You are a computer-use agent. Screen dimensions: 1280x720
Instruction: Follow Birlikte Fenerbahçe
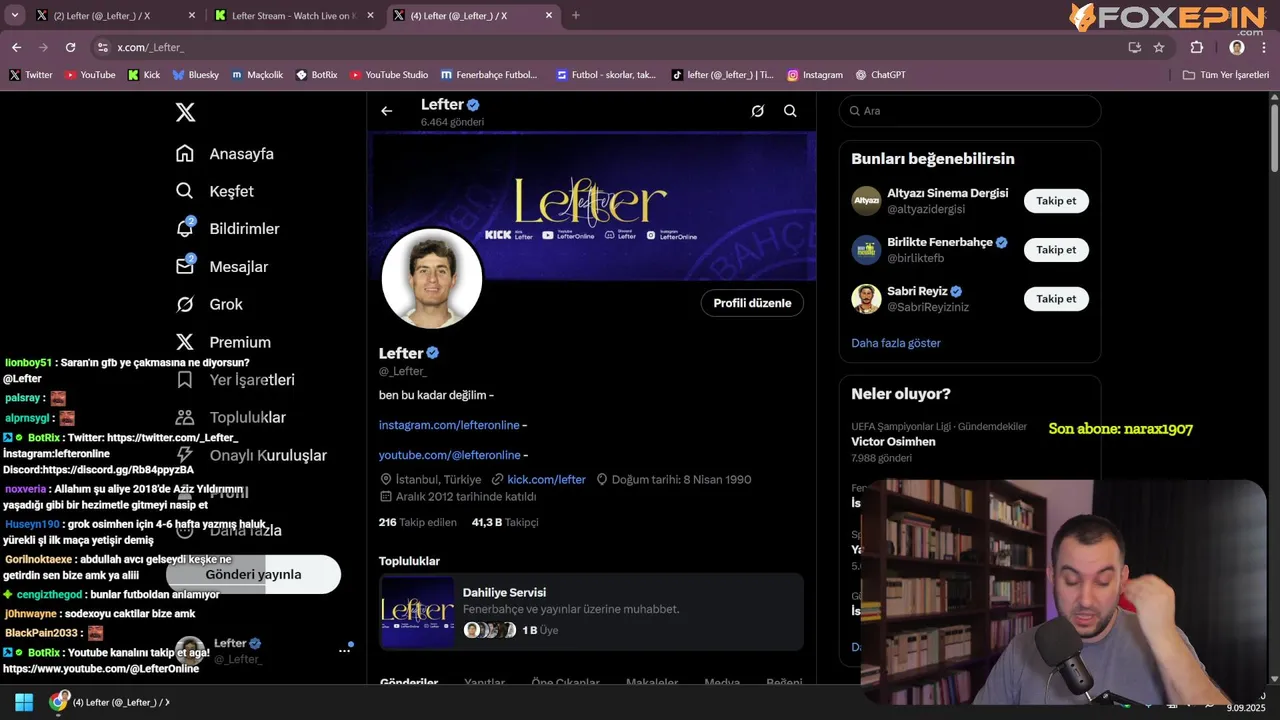1056,250
